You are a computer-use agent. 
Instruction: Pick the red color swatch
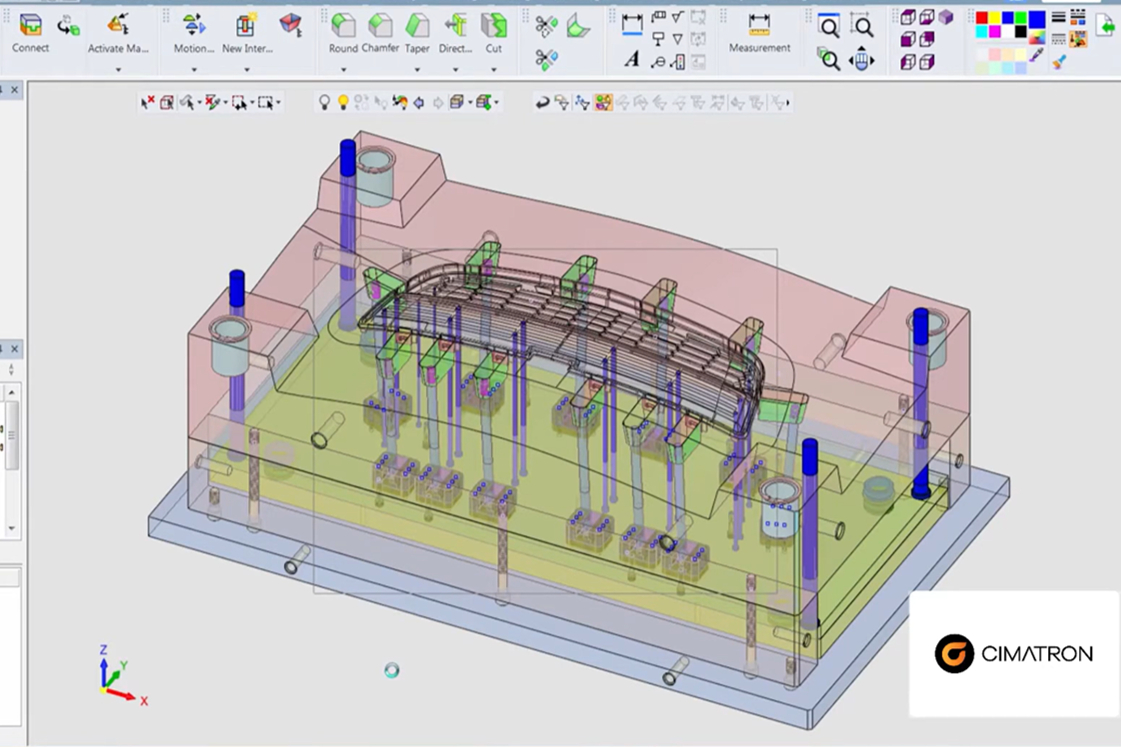(982, 18)
